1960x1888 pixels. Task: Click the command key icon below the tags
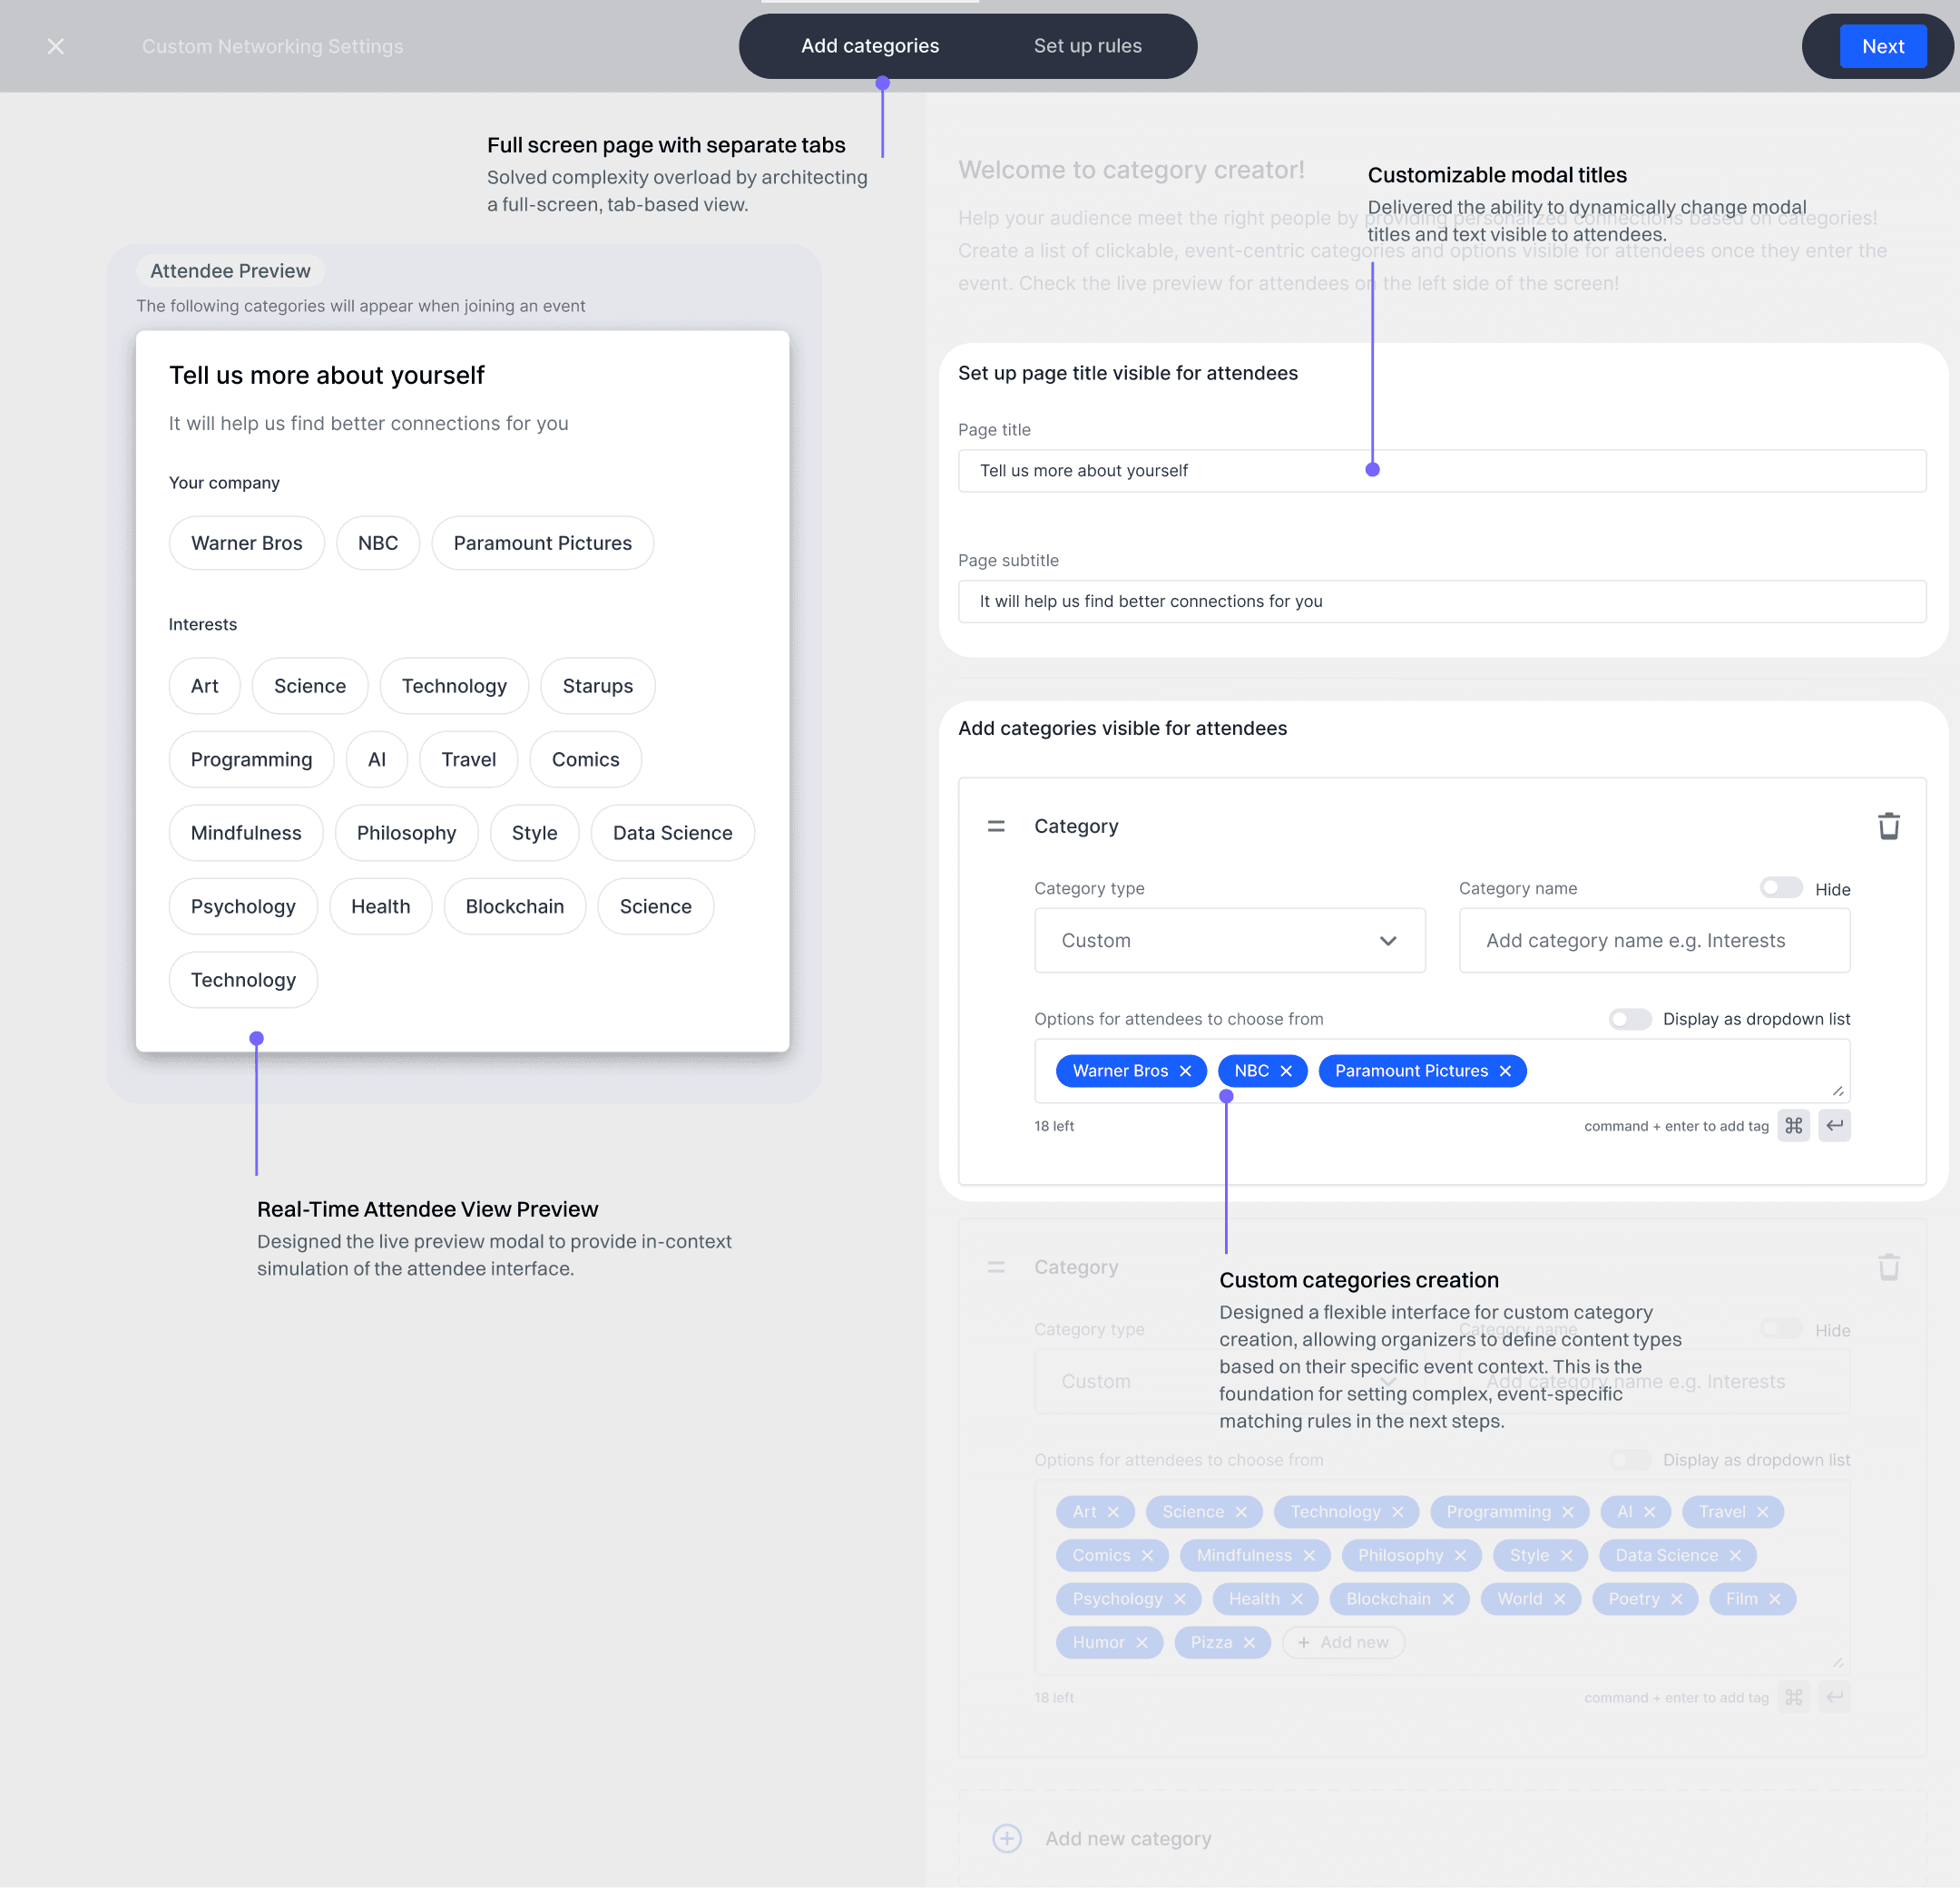(1793, 1126)
